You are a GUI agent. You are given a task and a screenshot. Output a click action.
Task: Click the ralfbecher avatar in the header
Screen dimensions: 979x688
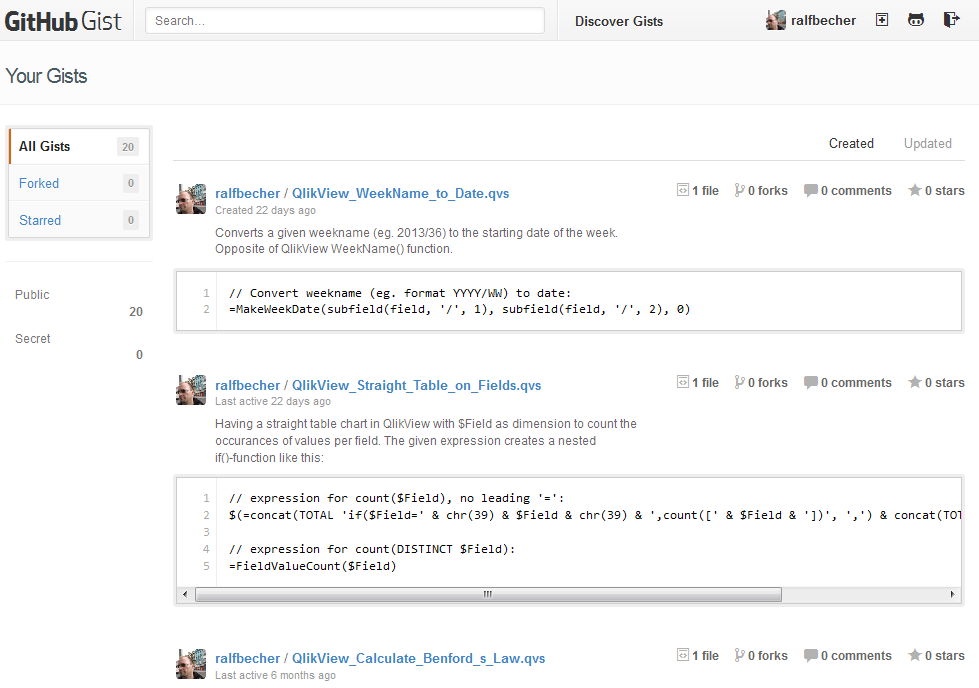776,20
